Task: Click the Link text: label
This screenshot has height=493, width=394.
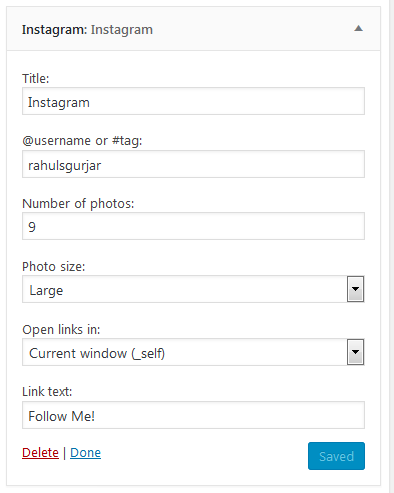Action: tap(47, 392)
